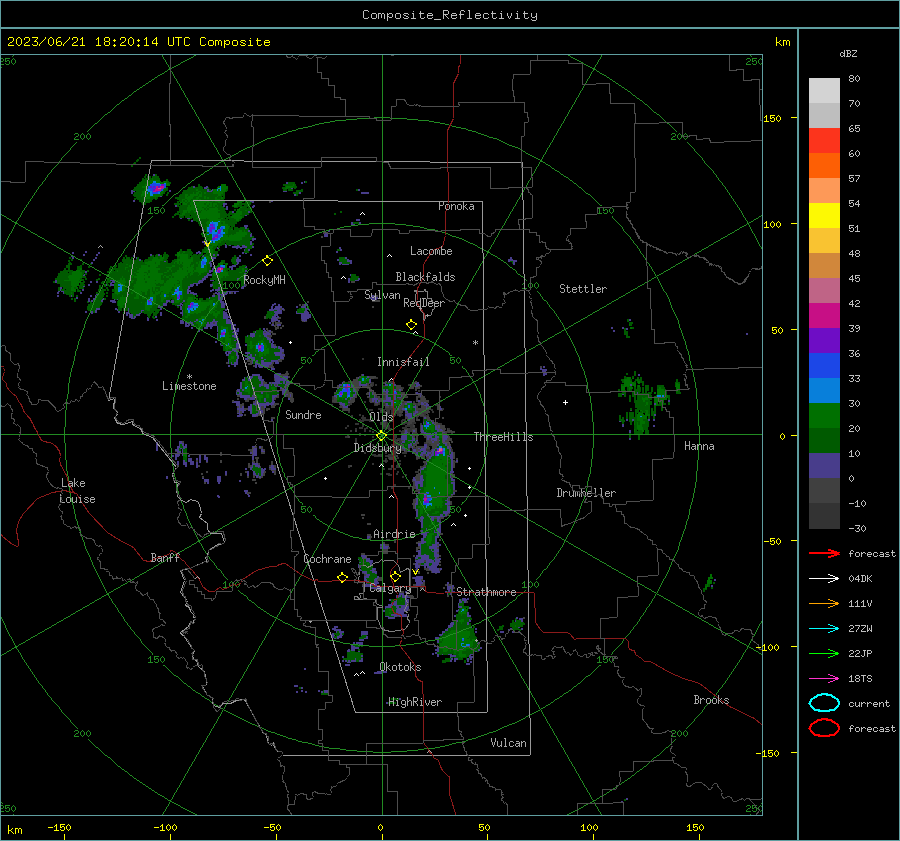This screenshot has height=841, width=900.
Task: Click the white 04DK arrow in legend
Action: (824, 579)
